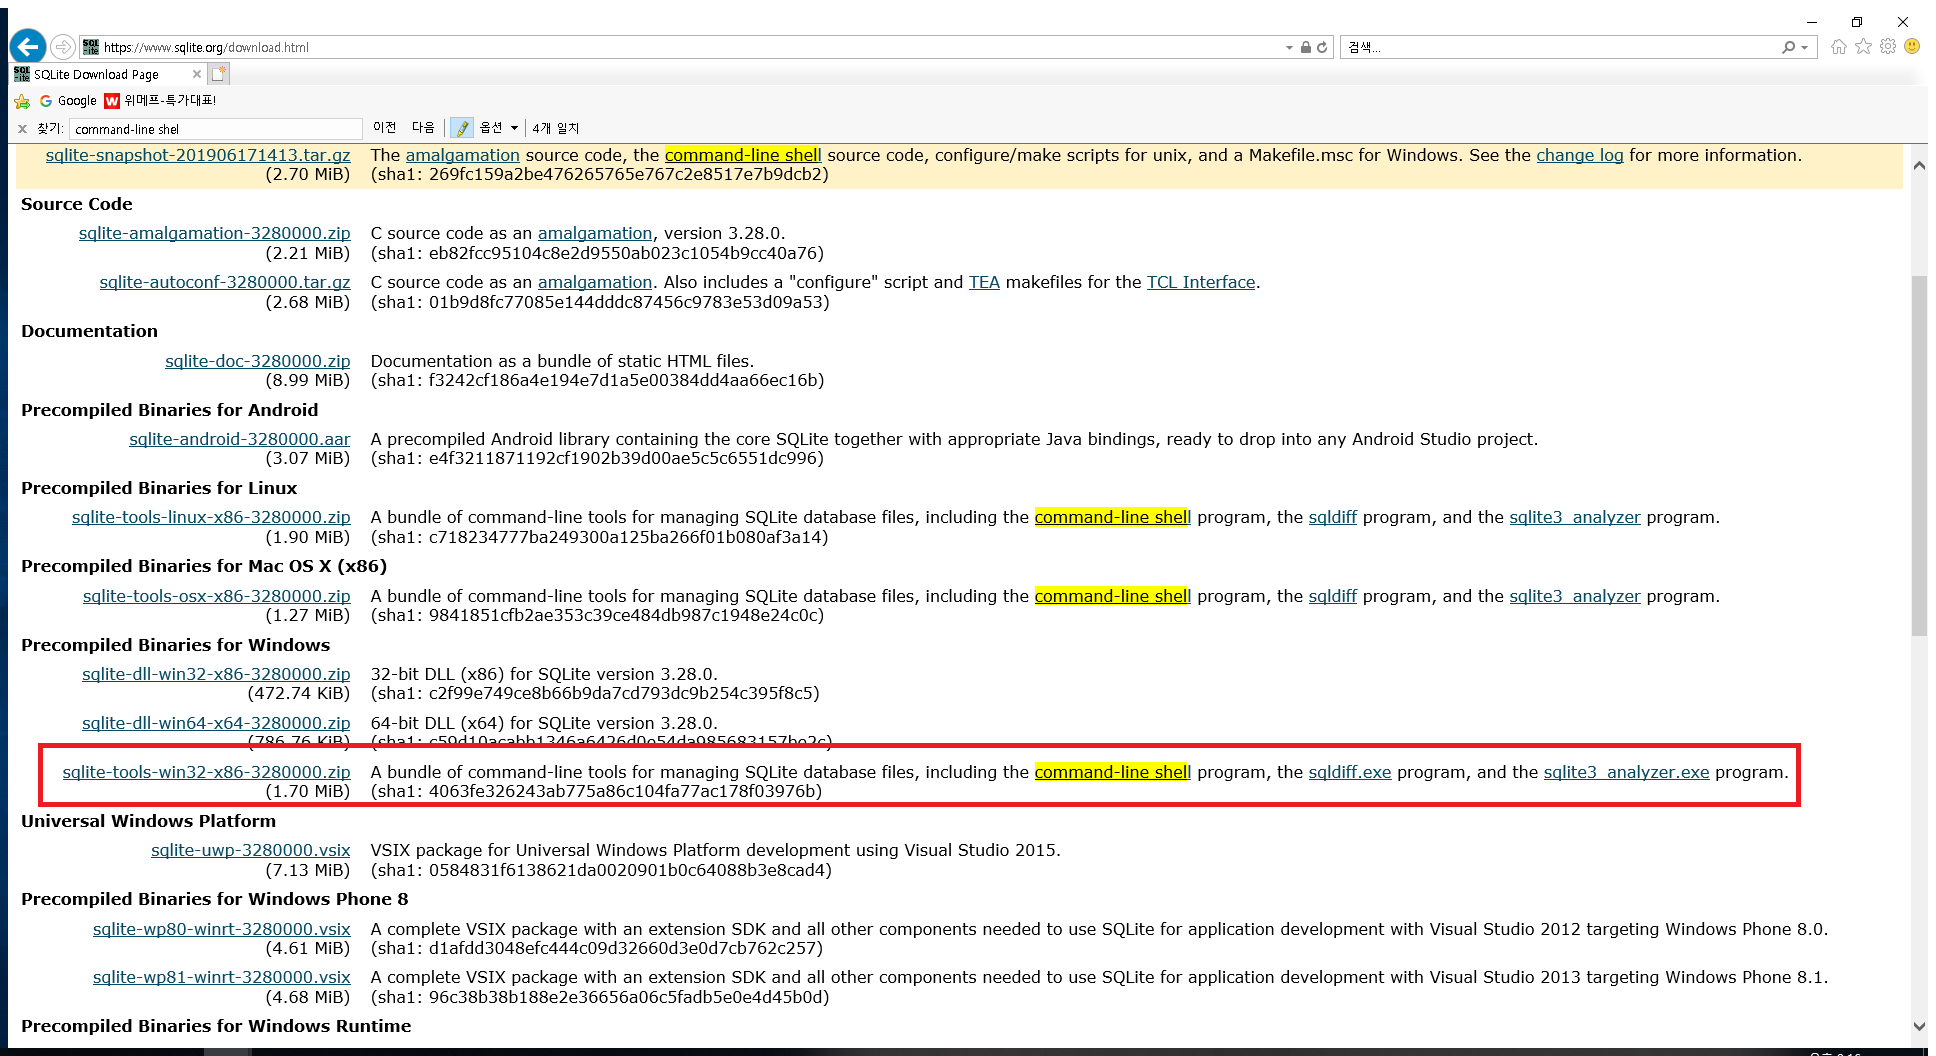Open the amalgamation link in the snapshot row
The height and width of the screenshot is (1056, 1936).
462,155
